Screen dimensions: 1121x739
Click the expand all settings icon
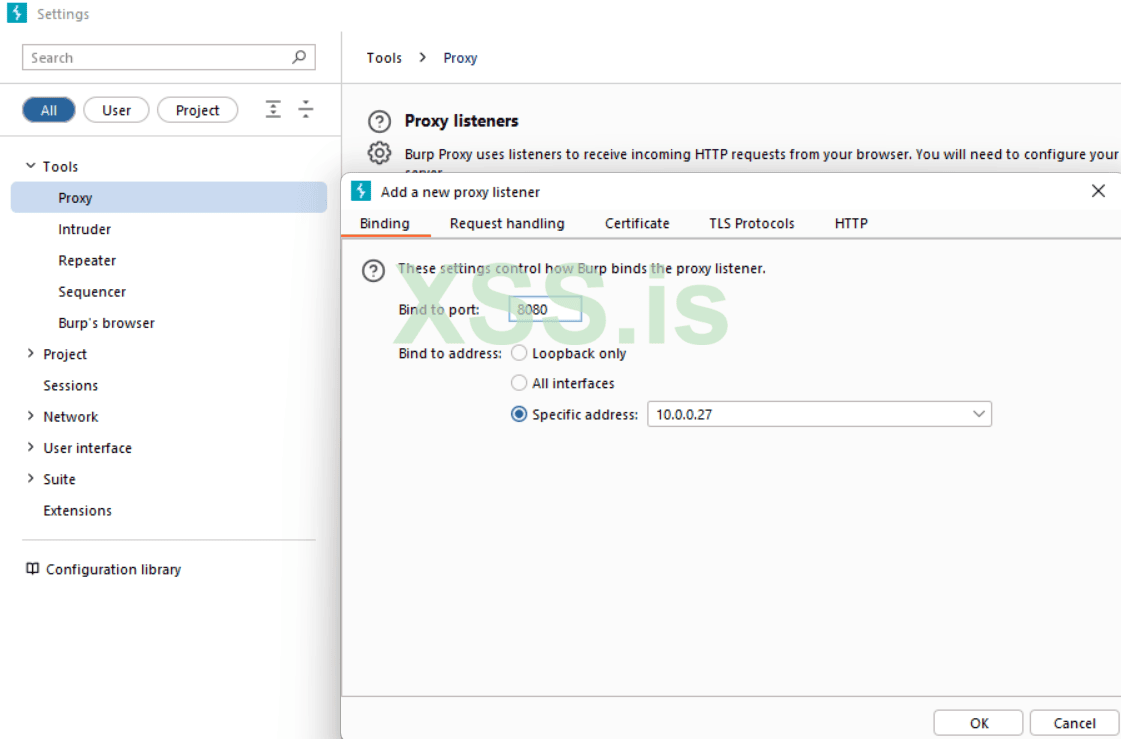click(x=273, y=109)
